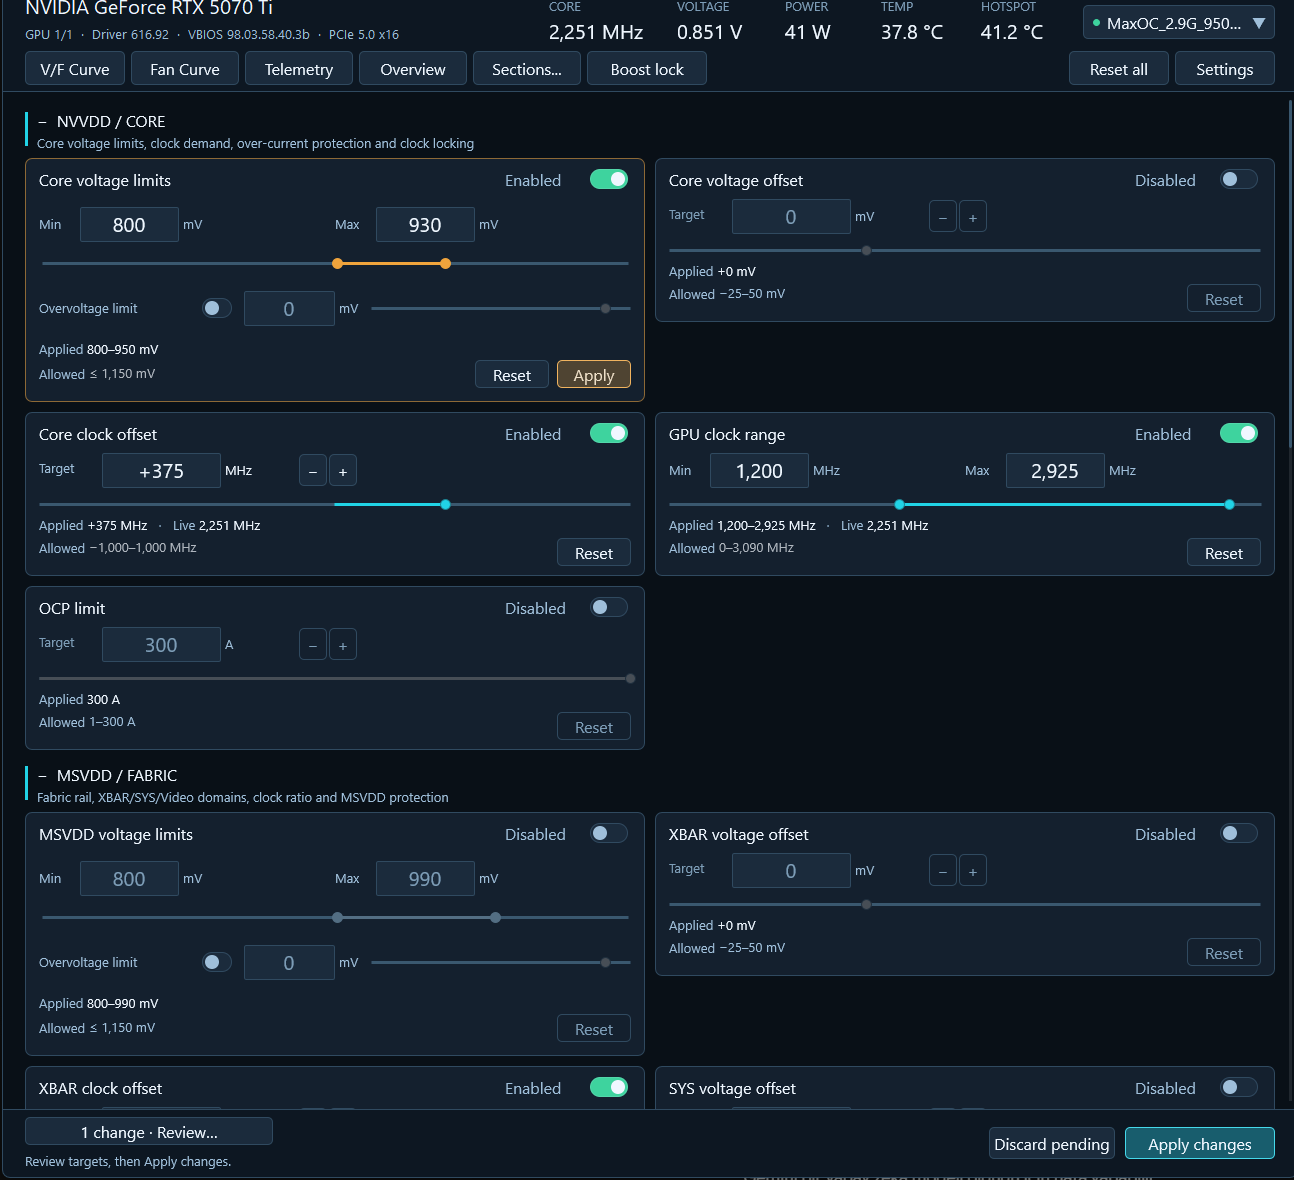Toggle GPU clock range off
1294x1180 pixels.
click(1239, 433)
